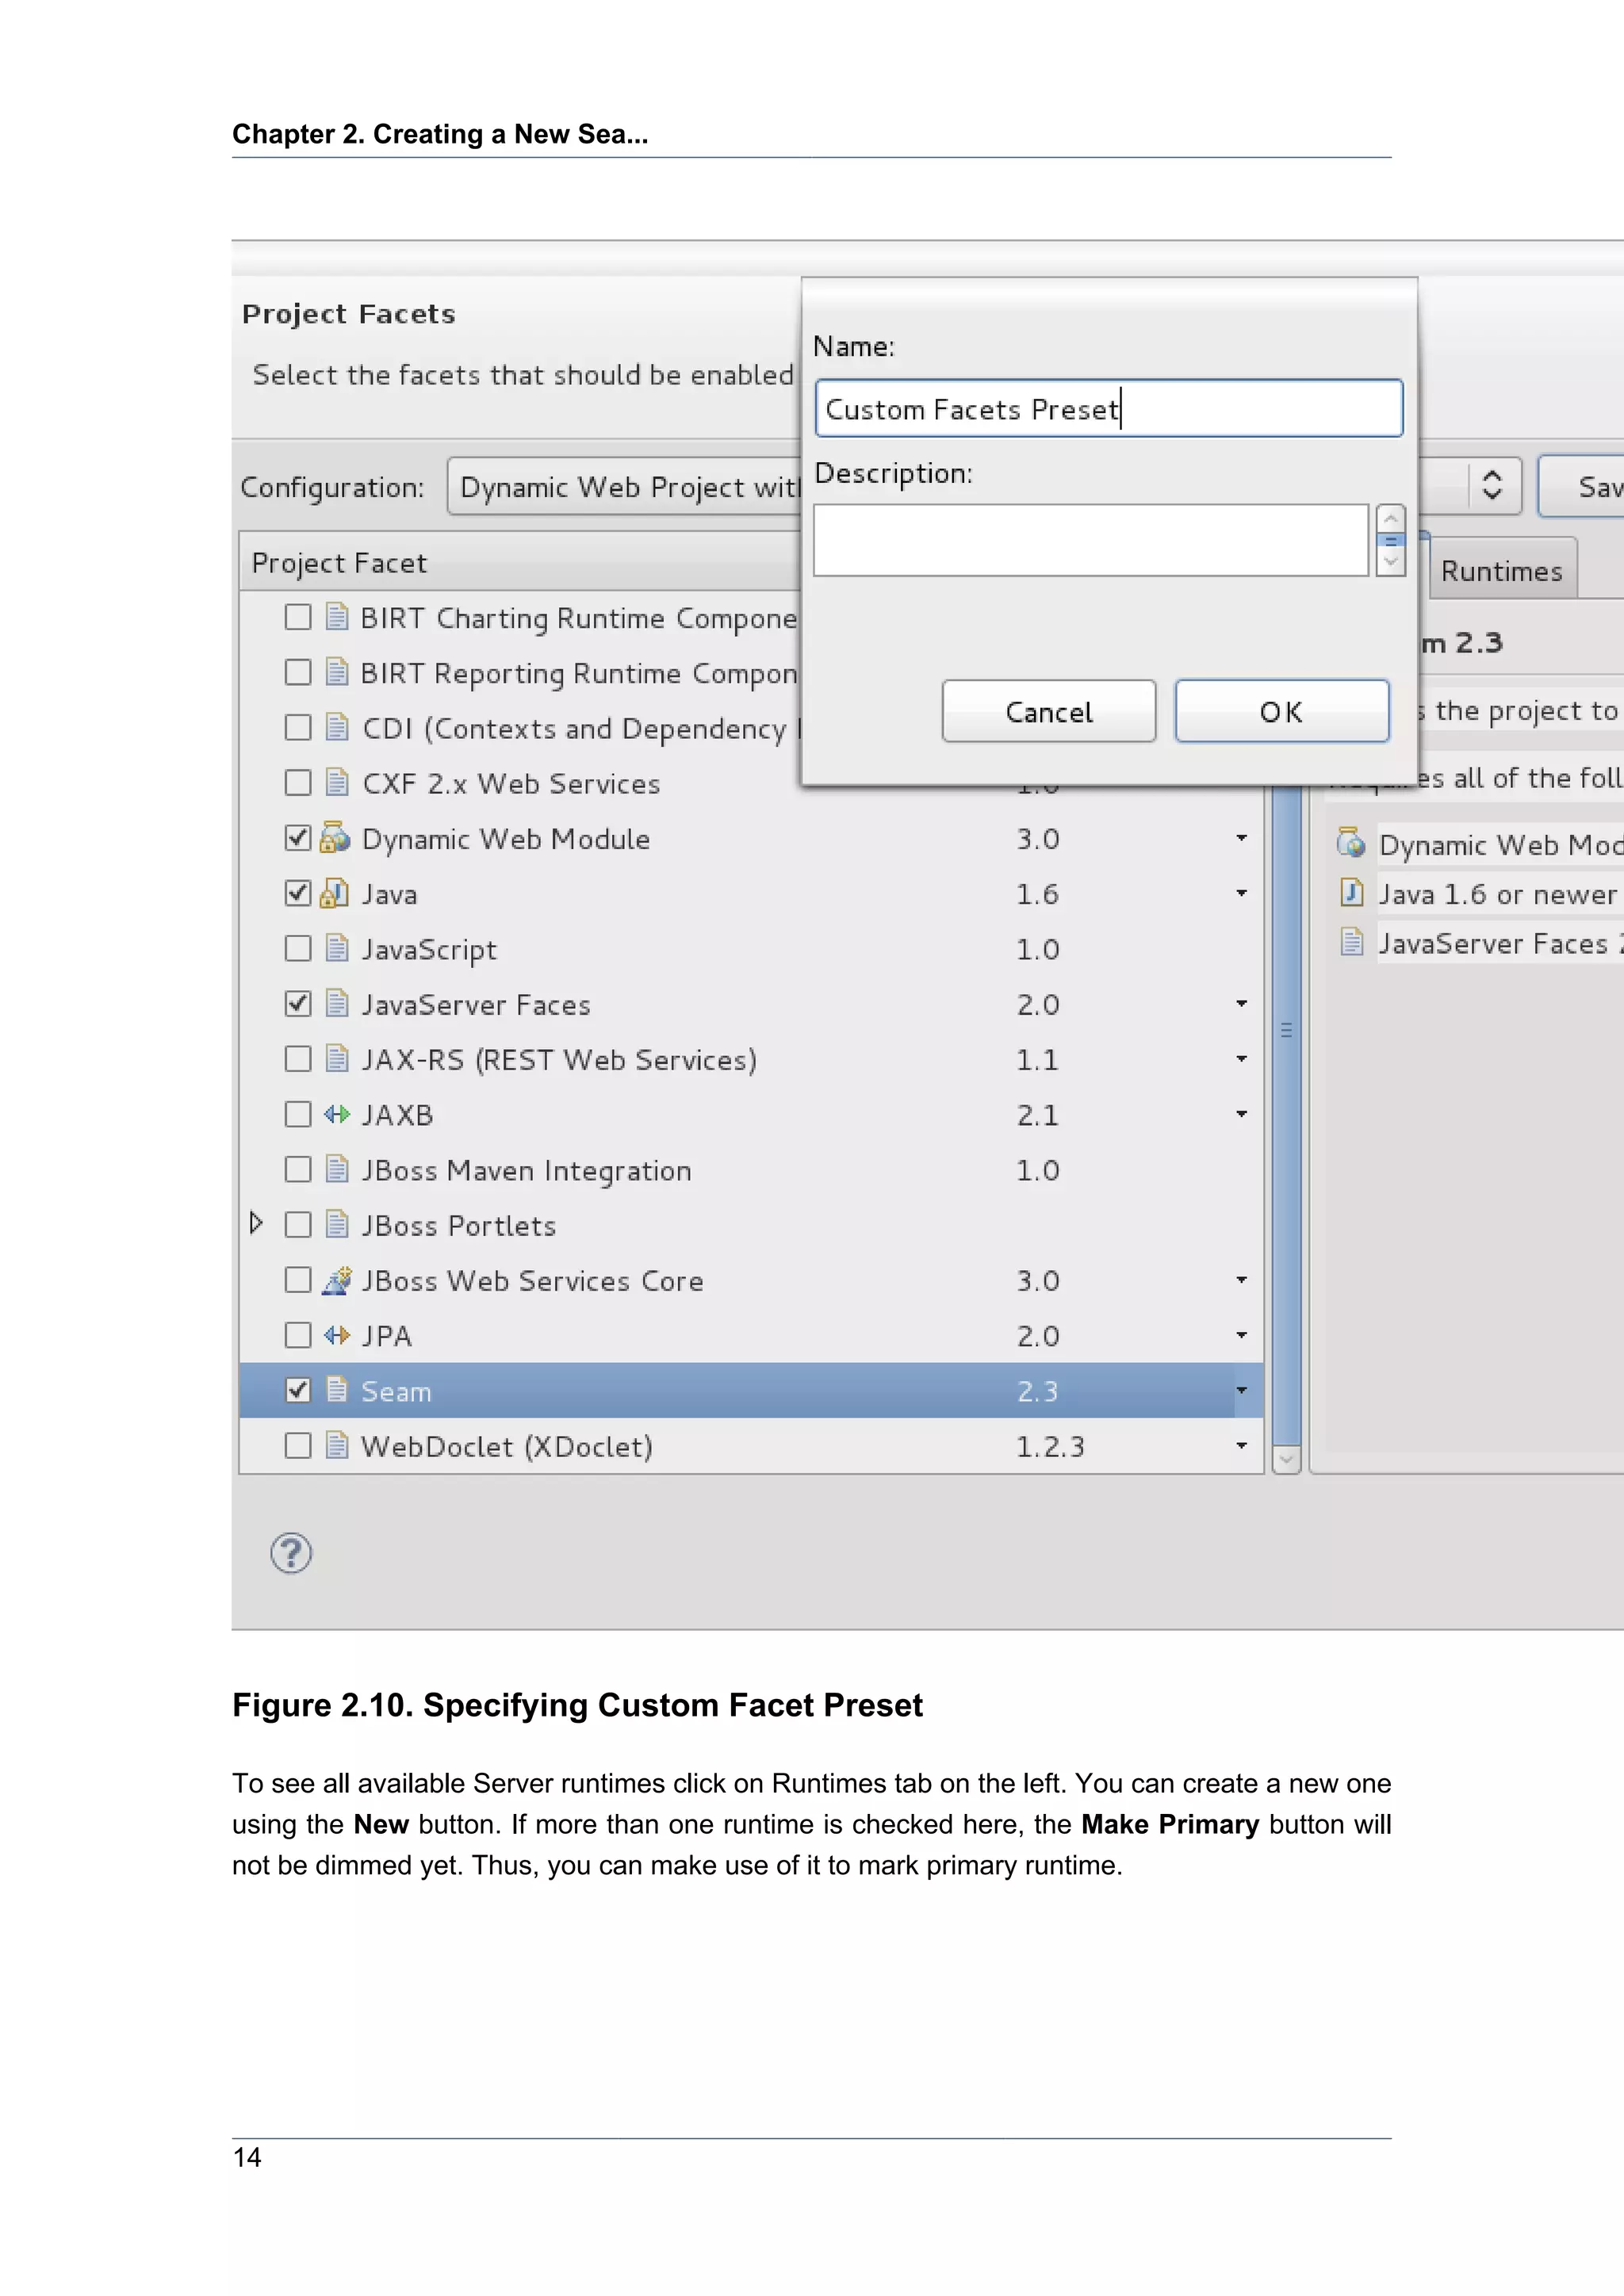Screen dimensions: 1624x2296
Task: Click the WebDoclet version 1.2.3 value
Action: [1050, 1446]
